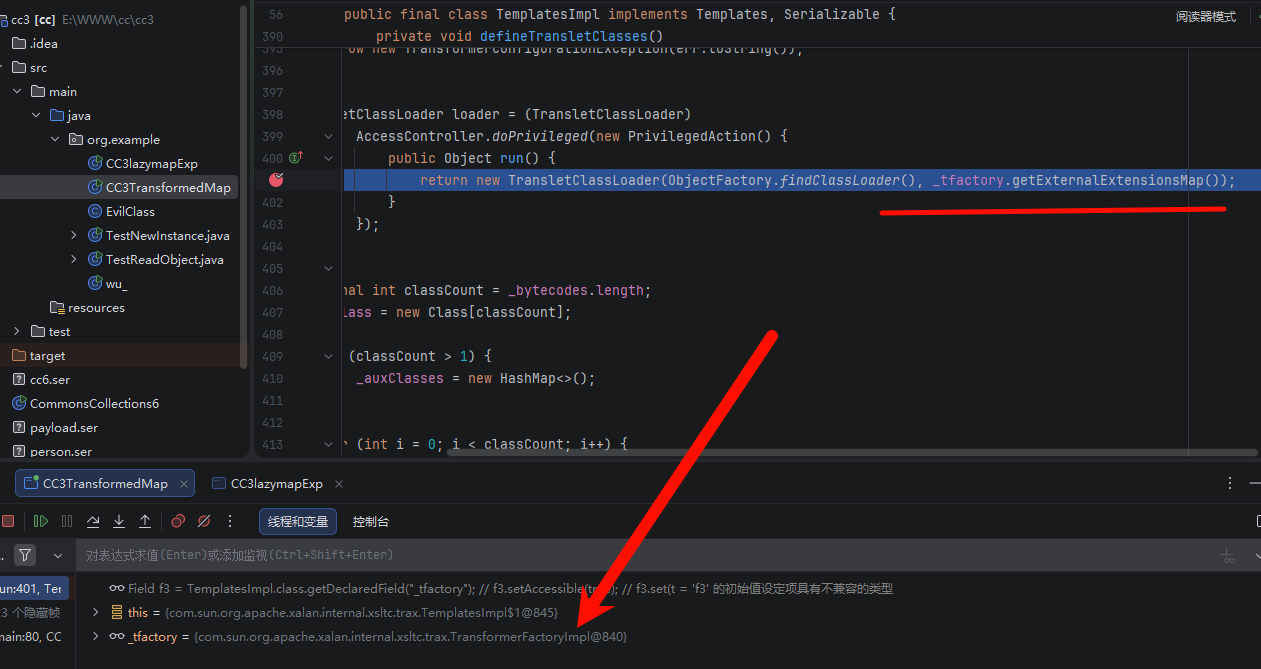Click line number 406 in gutter
This screenshot has width=1261, height=669.
(x=271, y=290)
